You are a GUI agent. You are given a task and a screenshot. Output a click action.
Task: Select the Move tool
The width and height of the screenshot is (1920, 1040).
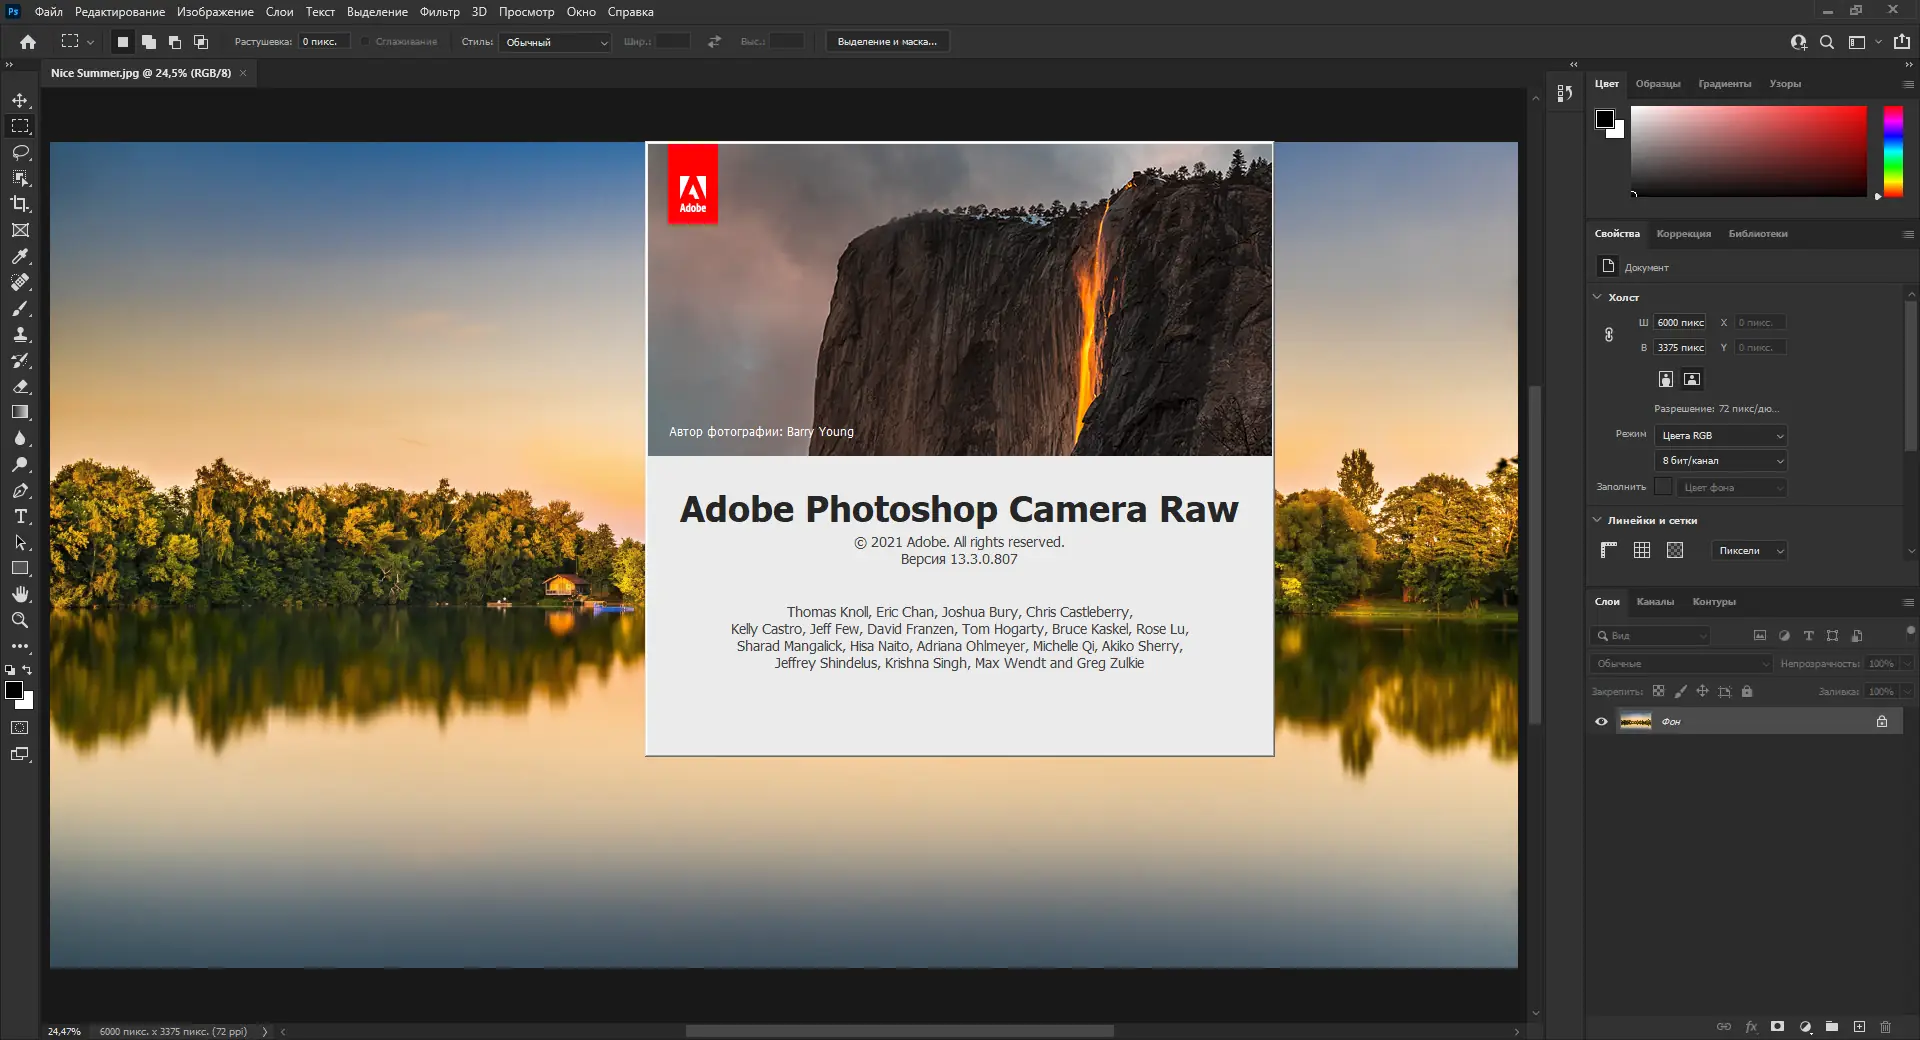(20, 100)
